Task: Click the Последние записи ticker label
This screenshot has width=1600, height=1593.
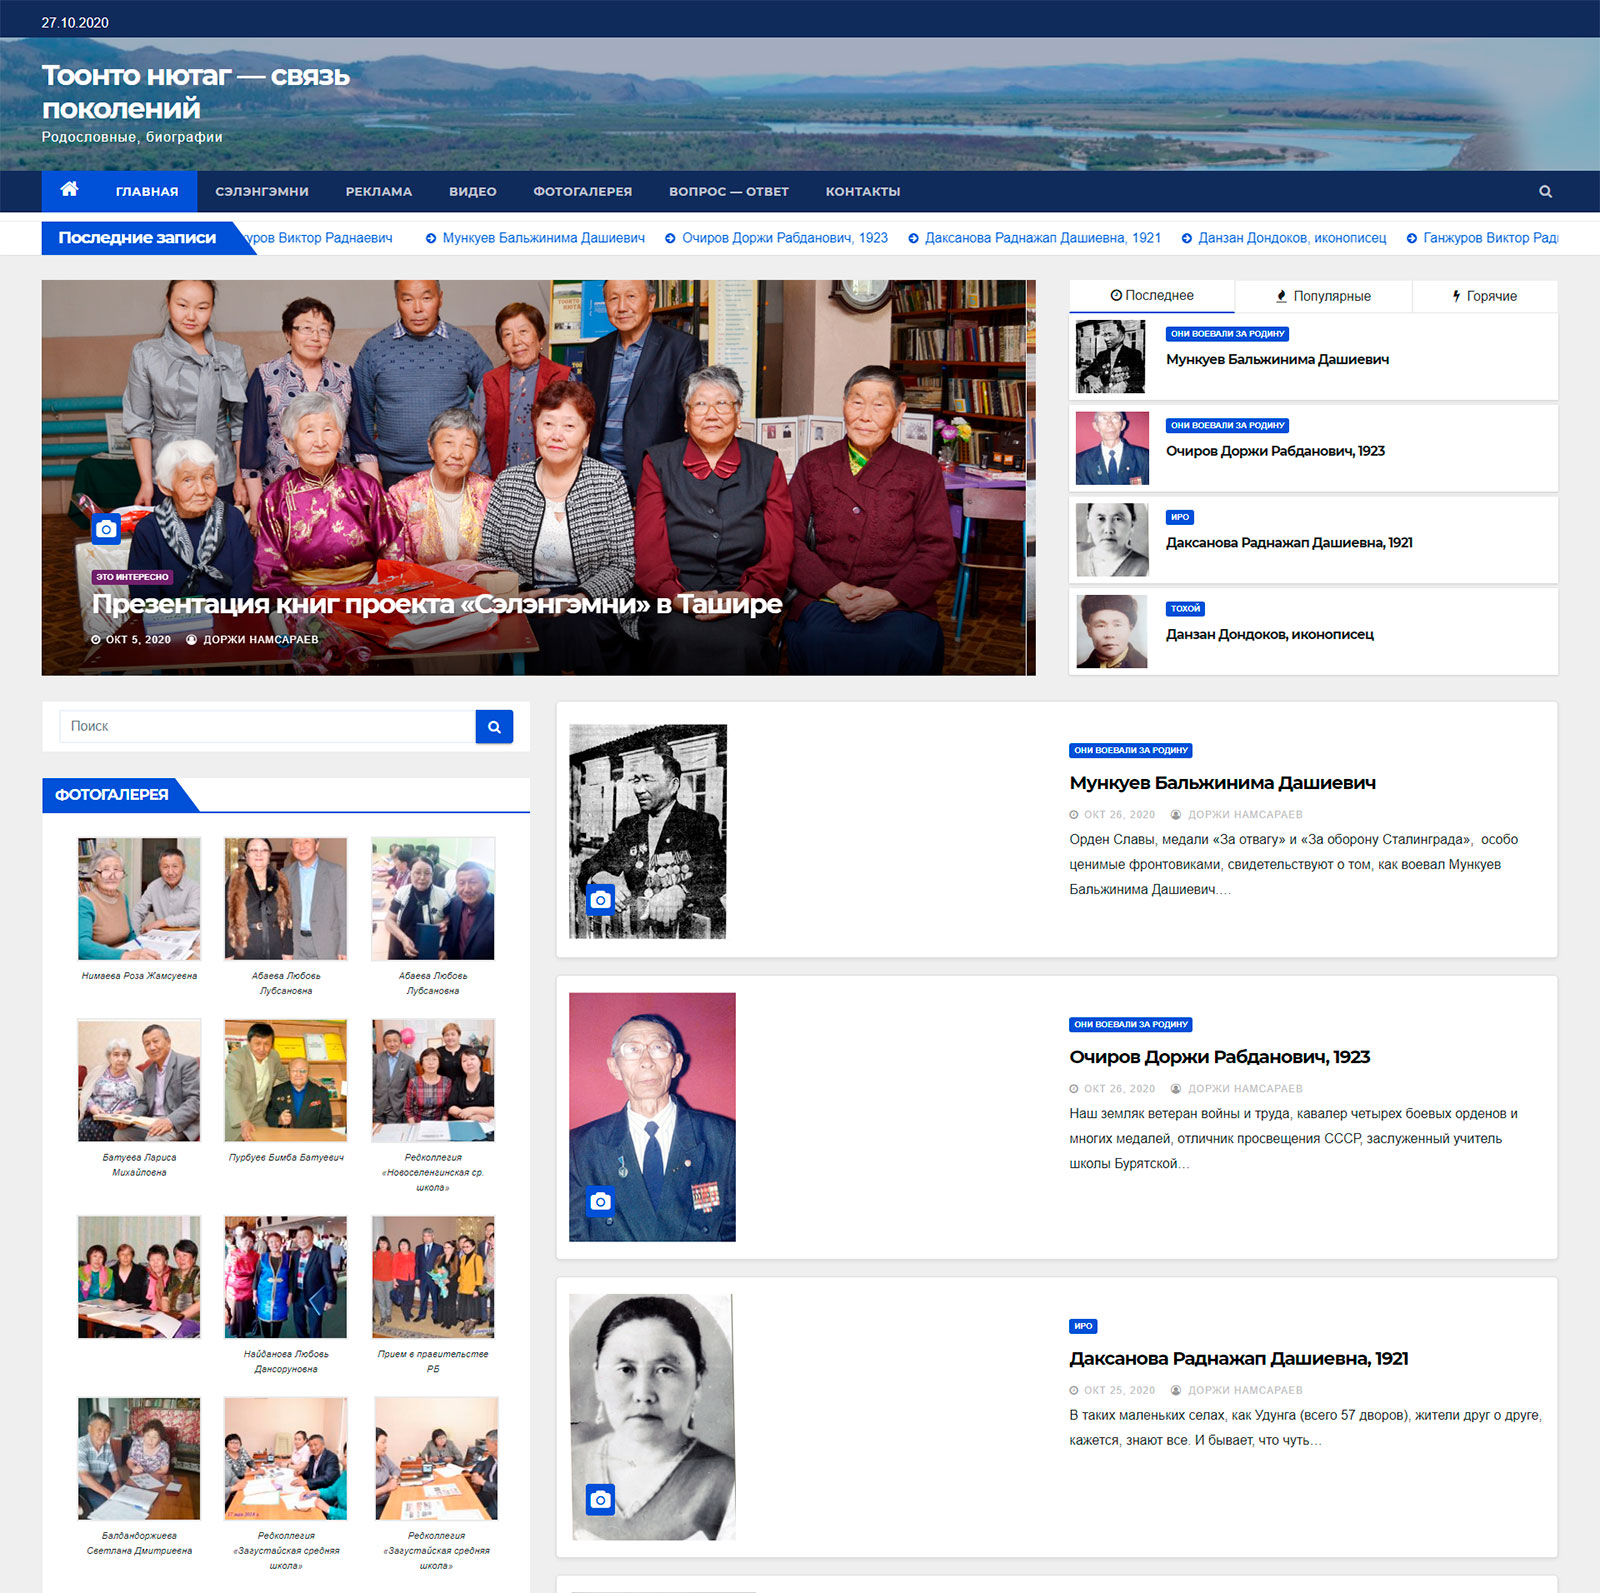Action: (137, 238)
